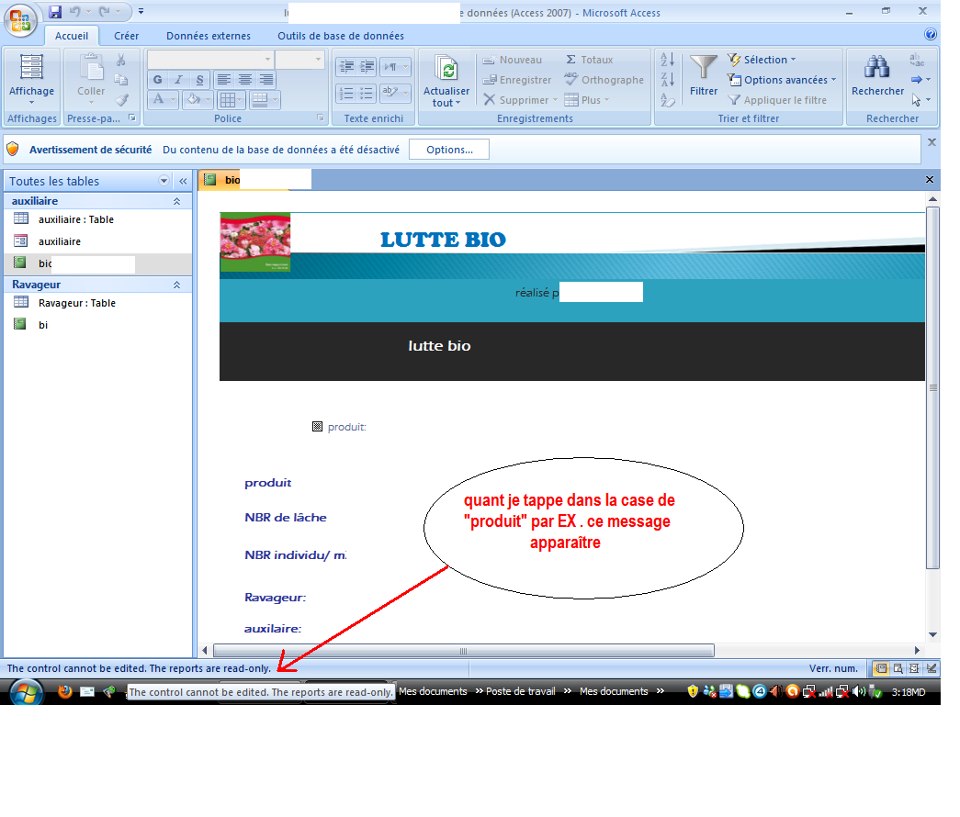Click the security warning Options... button

click(x=449, y=149)
